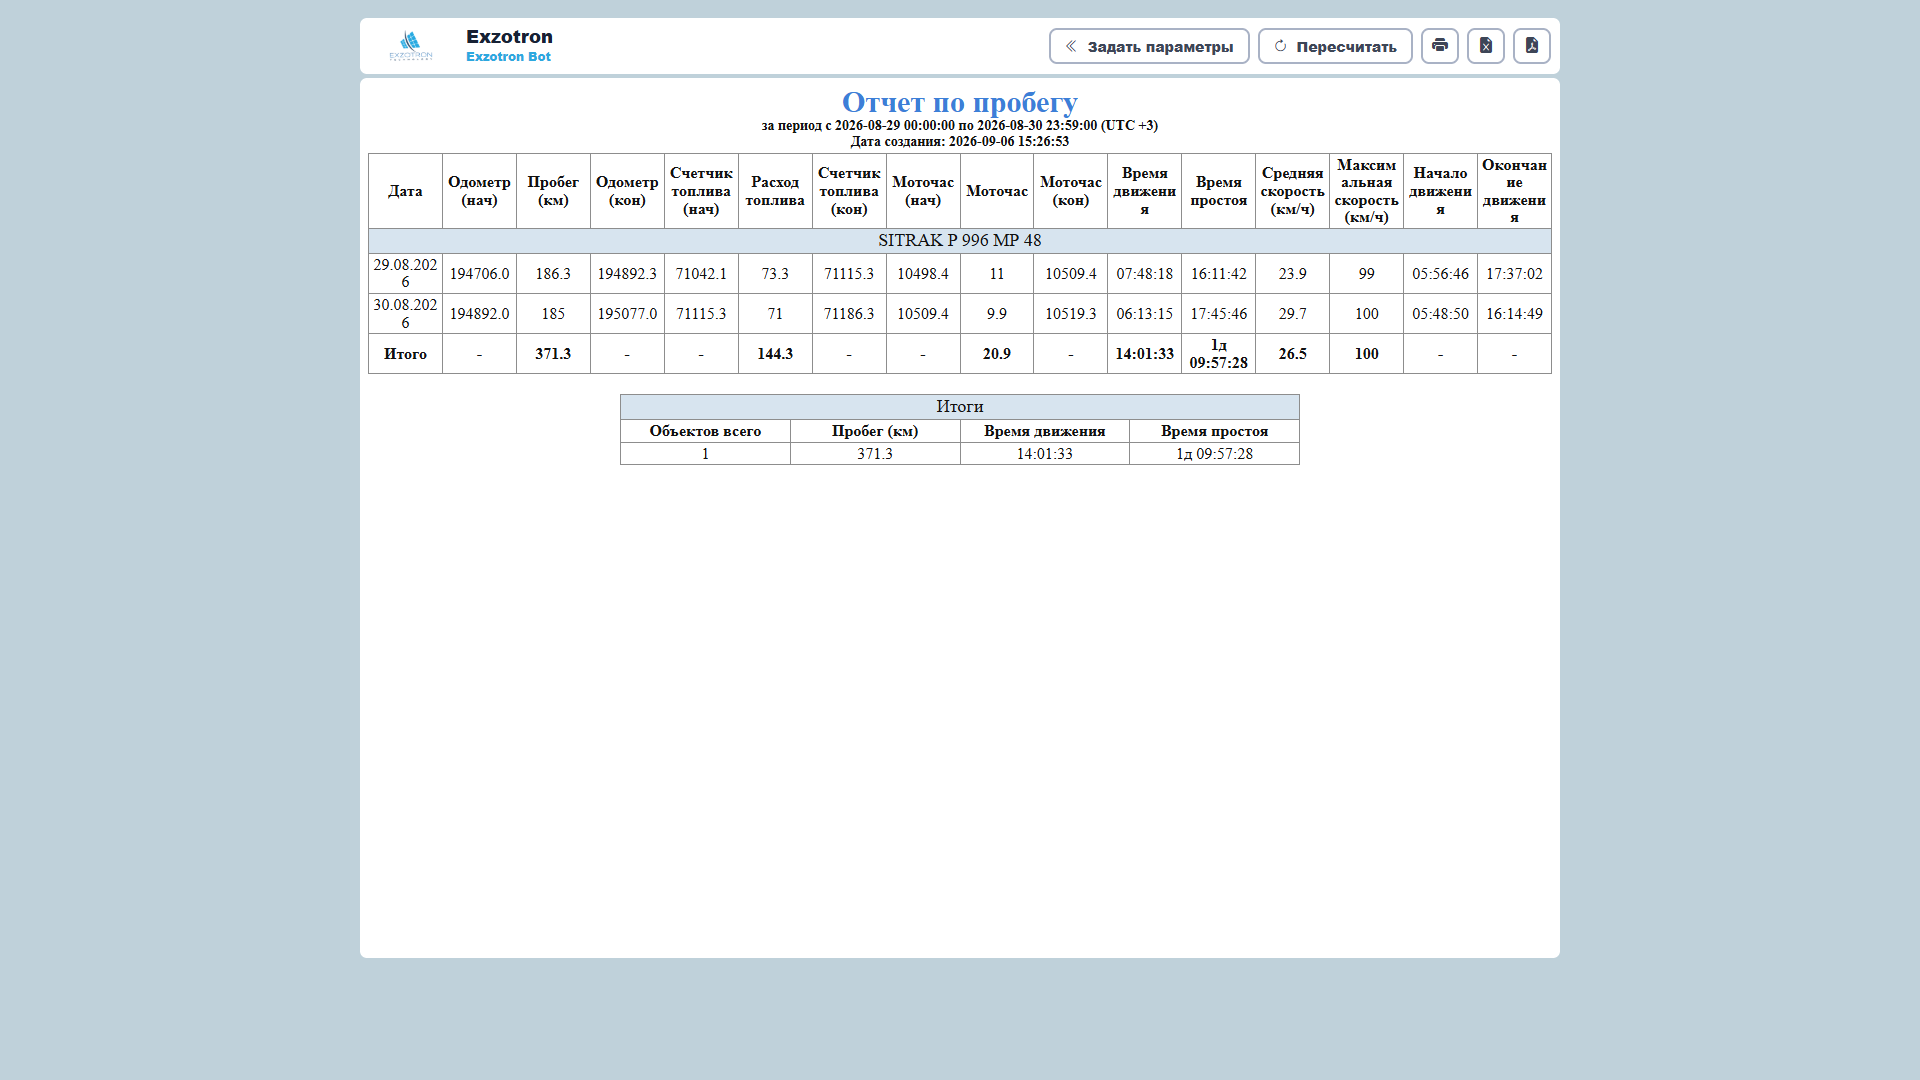Click the Расход топлива column header
The image size is (1920, 1080).
point(775,191)
